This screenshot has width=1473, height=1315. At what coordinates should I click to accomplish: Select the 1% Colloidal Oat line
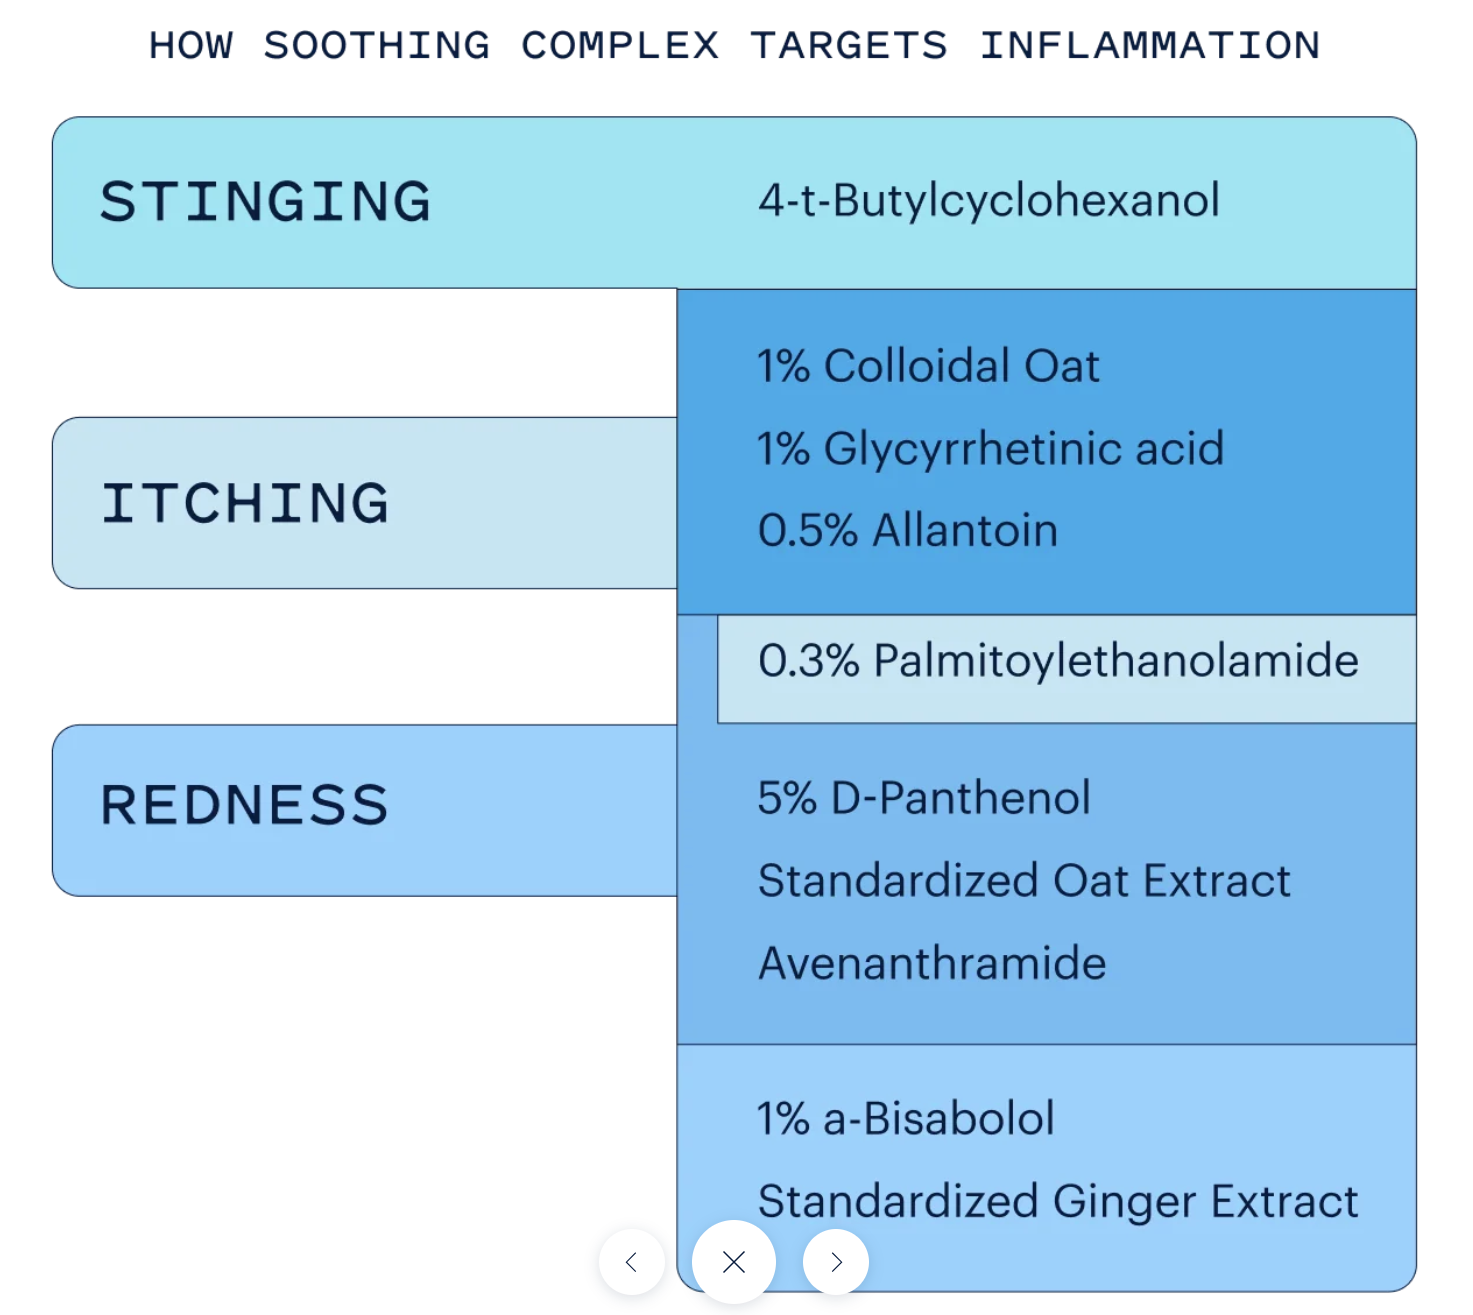[928, 366]
